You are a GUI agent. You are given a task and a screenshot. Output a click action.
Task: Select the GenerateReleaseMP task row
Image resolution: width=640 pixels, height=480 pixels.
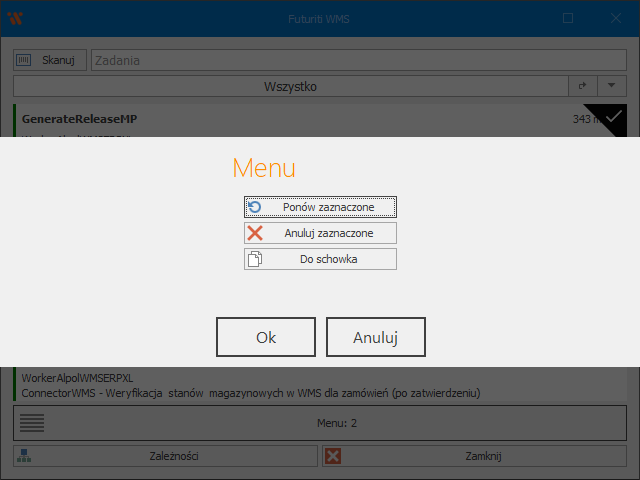click(x=280, y=119)
